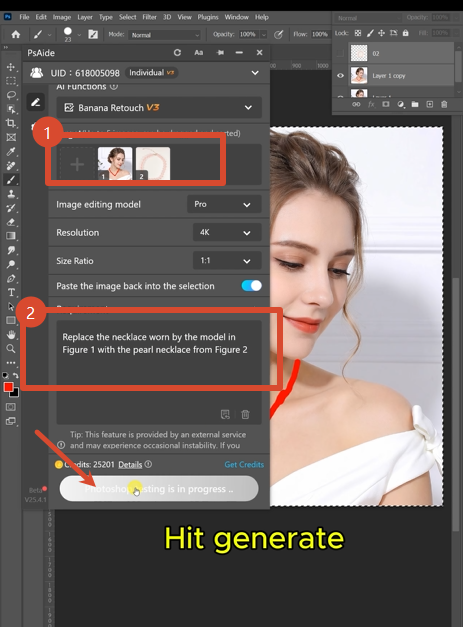This screenshot has height=627, width=463.
Task: Select the Object Selection tool
Action: point(11,109)
